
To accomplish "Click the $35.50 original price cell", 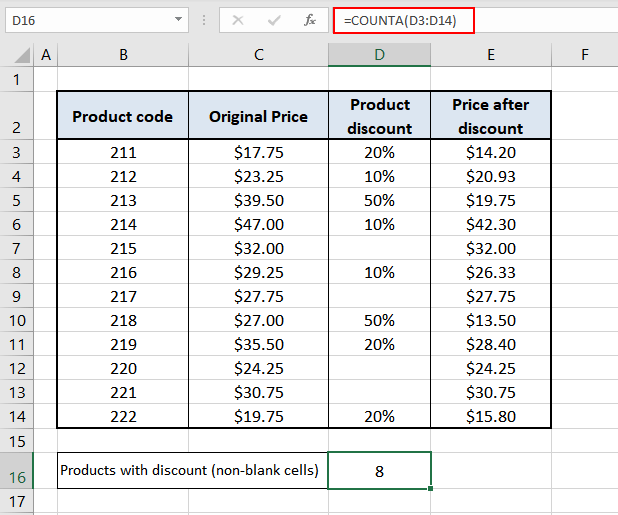I will (259, 344).
